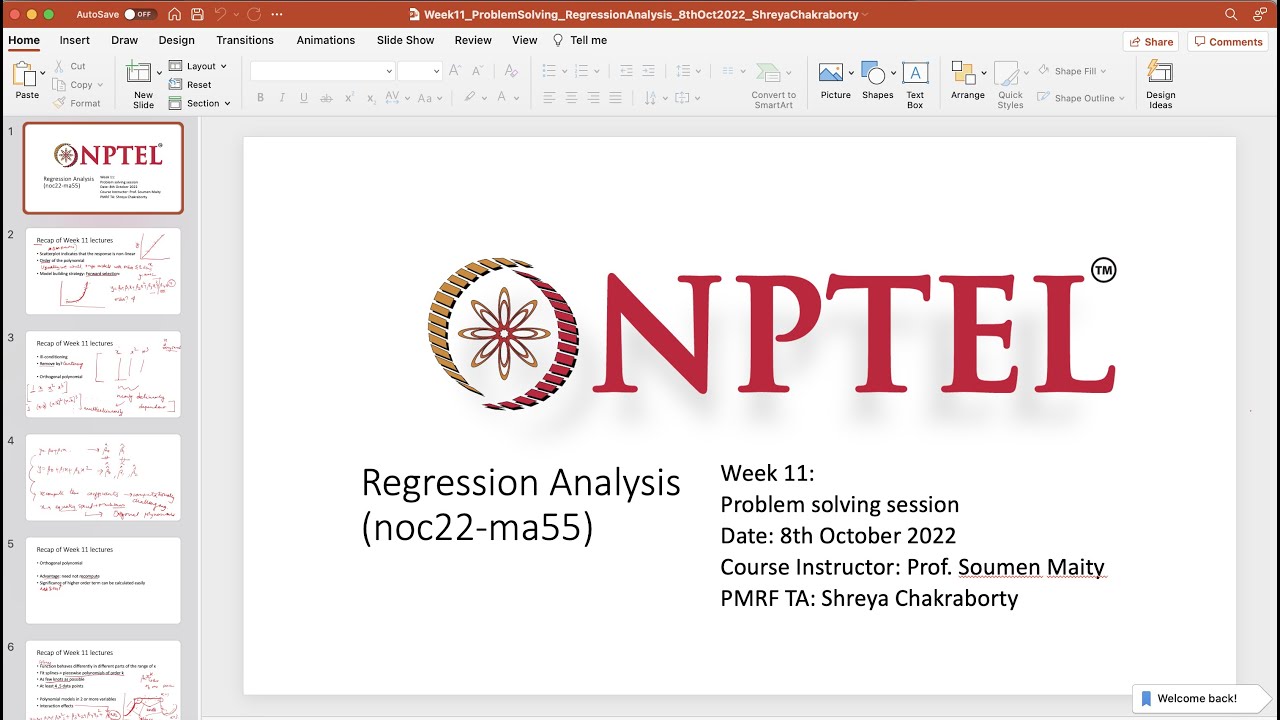Open the Shape Fill color dropdown
The width and height of the screenshot is (1280, 720).
tap(1073, 71)
